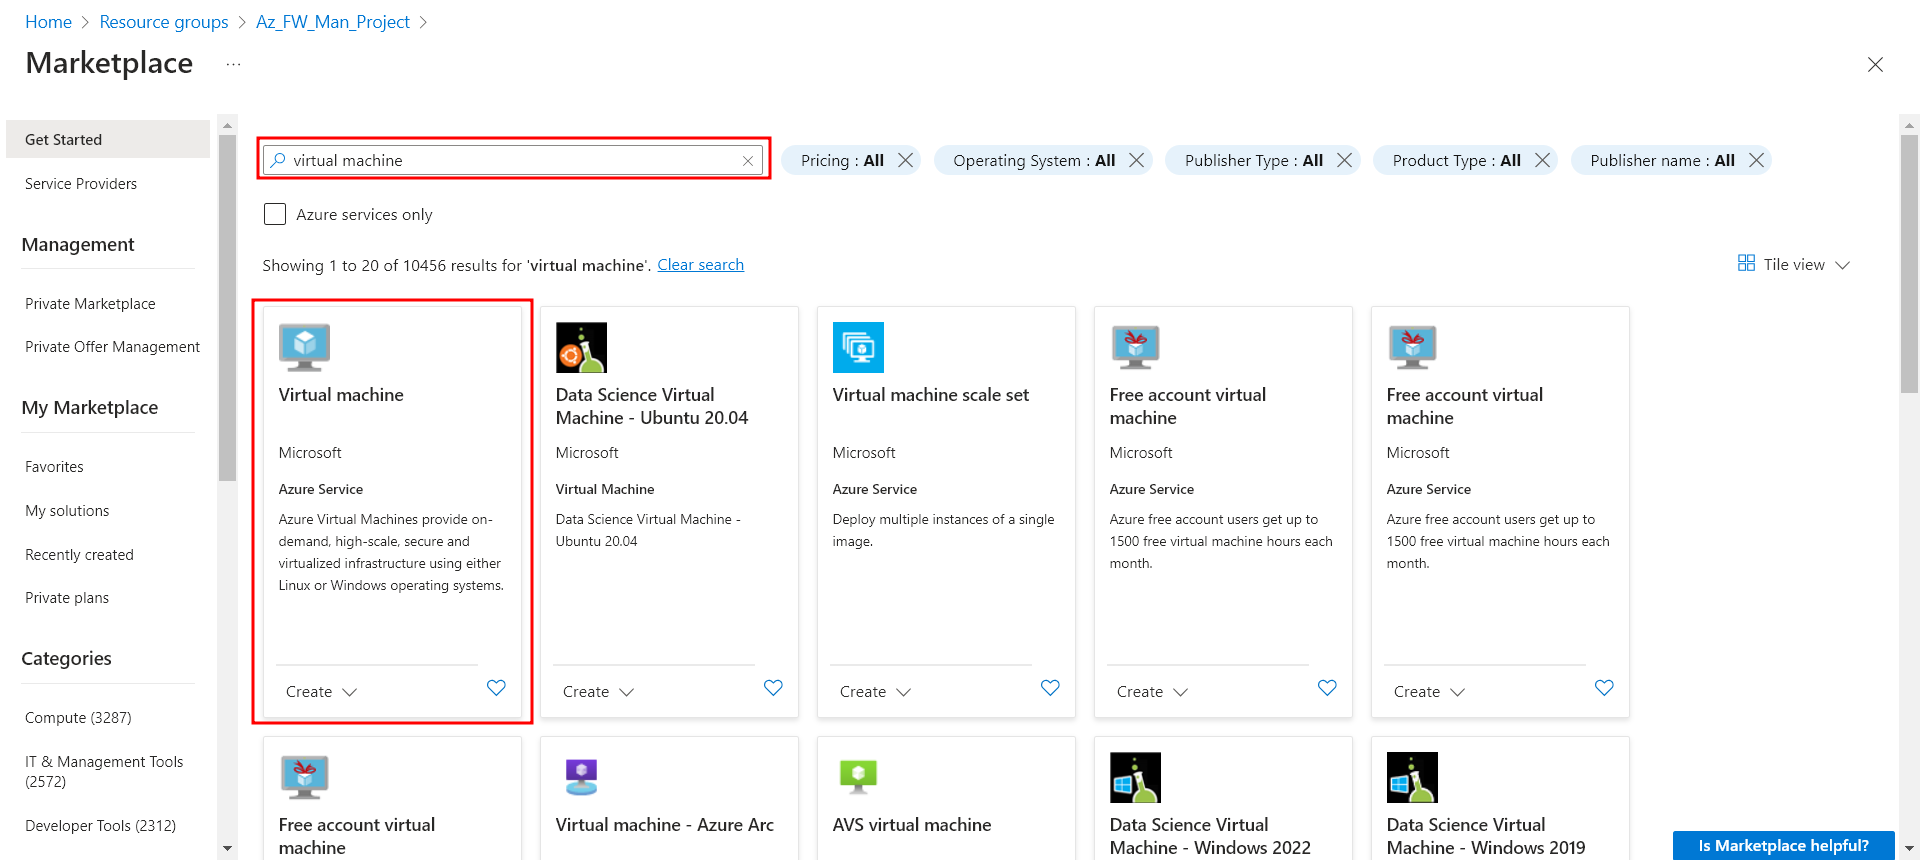The image size is (1920, 860).
Task: Go to Resource groups breadcrumb
Action: (x=164, y=22)
